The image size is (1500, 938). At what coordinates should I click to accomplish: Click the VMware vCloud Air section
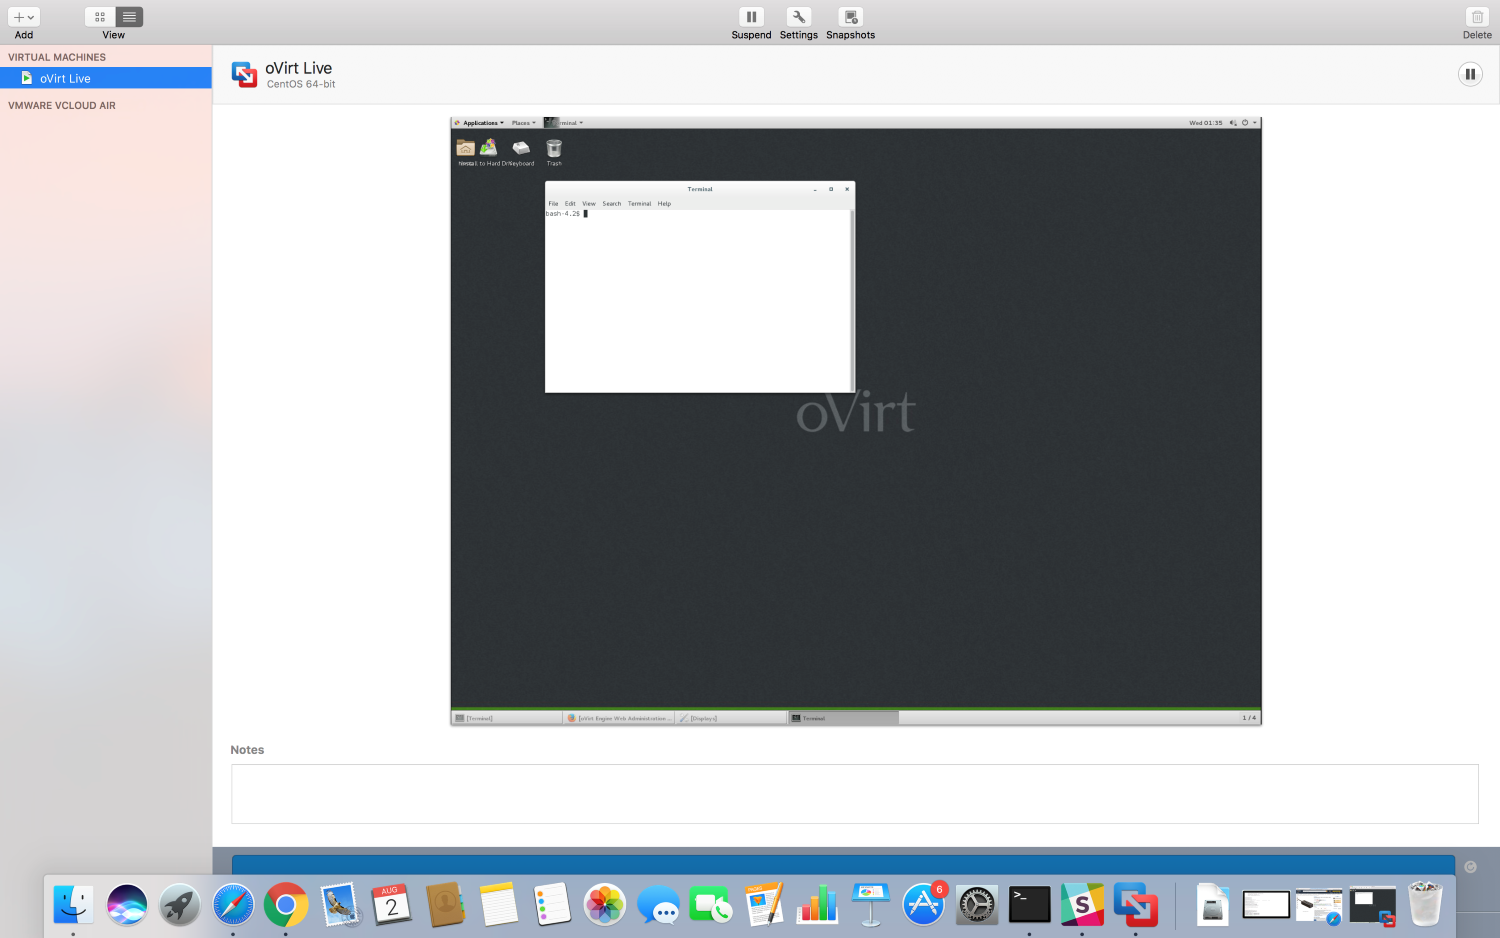pyautogui.click(x=62, y=105)
